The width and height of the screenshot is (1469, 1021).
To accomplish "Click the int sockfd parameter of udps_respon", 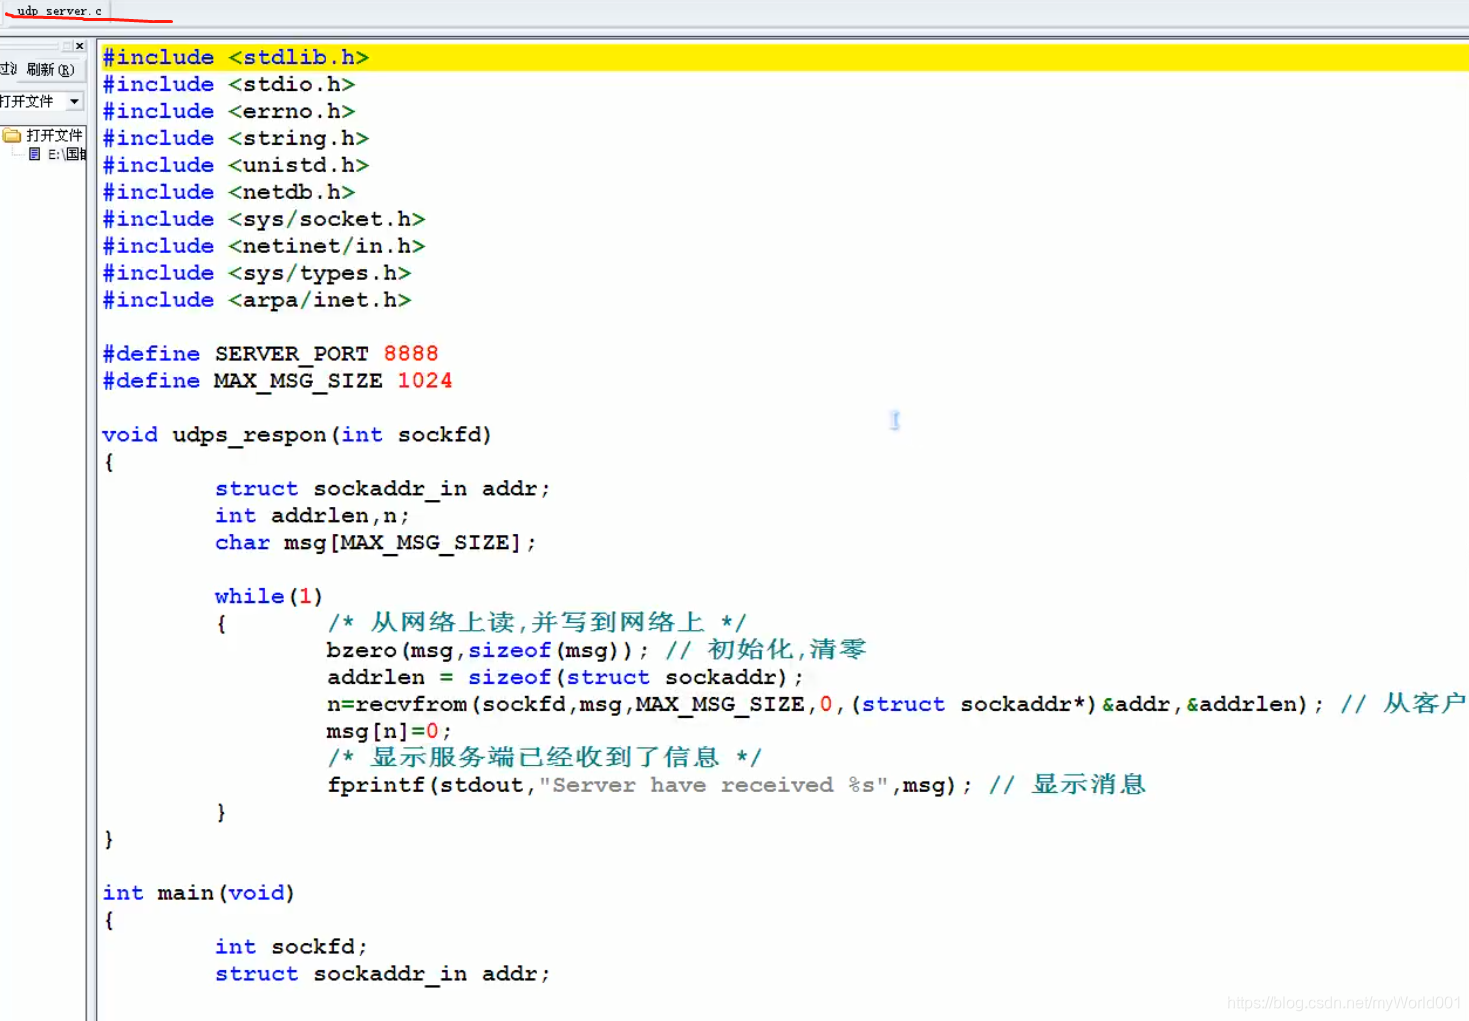I will coord(411,435).
